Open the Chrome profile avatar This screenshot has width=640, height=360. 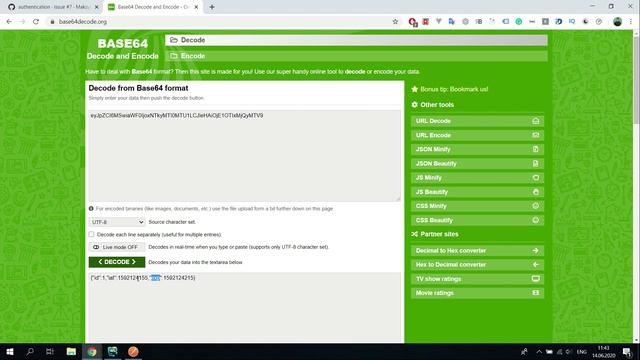point(617,22)
